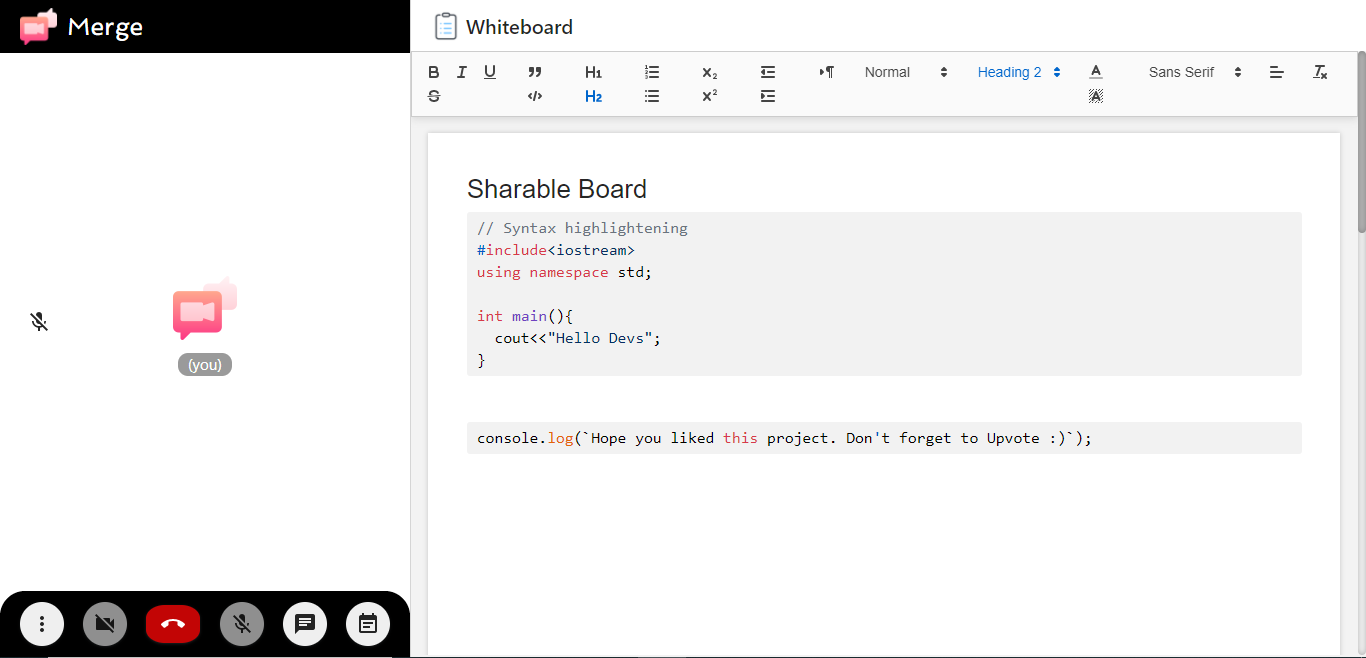Click the 'using namespace std;' line
Screen dimensions: 1366x658
[564, 272]
